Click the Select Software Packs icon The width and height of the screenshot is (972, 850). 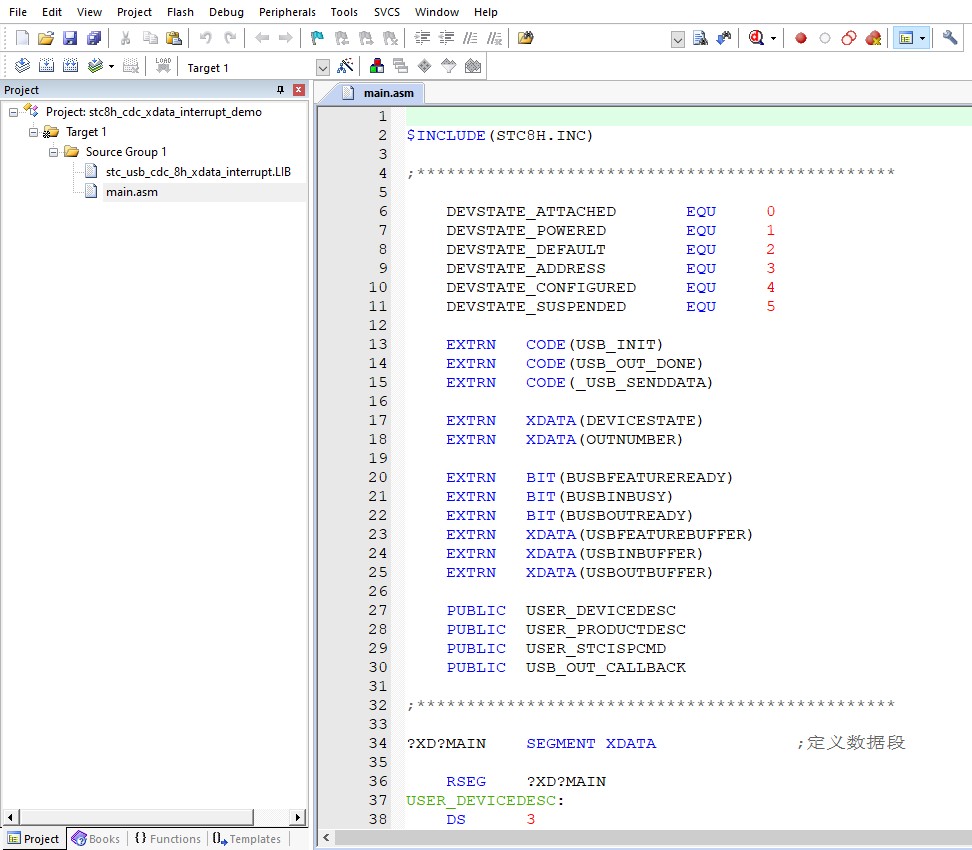click(x=449, y=66)
